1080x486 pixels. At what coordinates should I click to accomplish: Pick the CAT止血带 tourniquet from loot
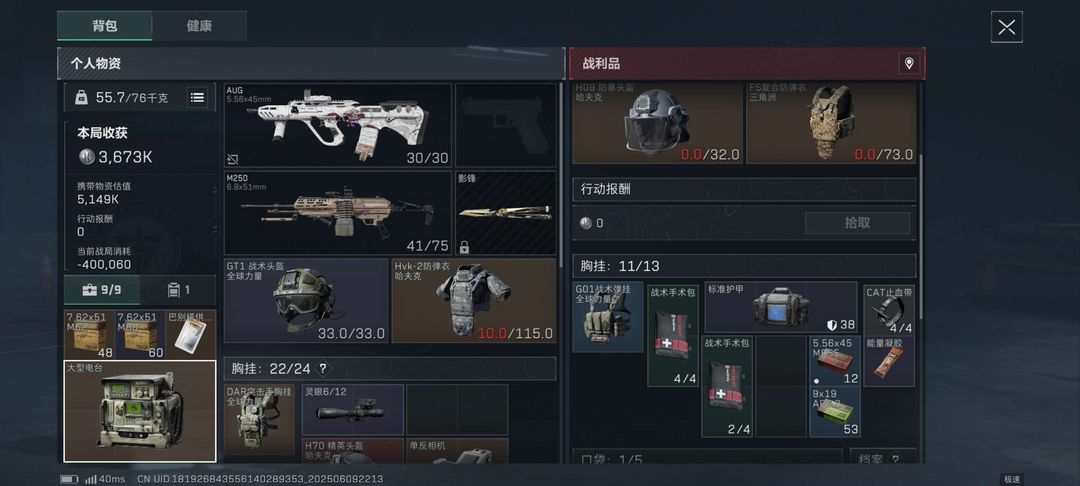[889, 309]
